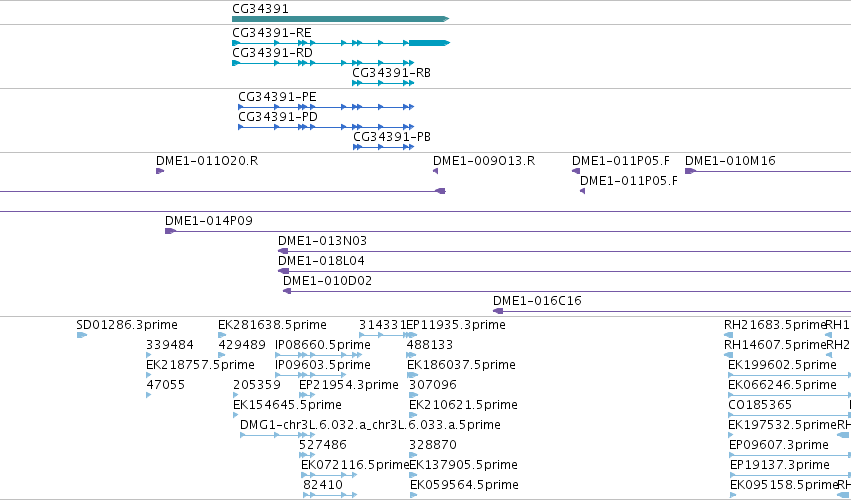851x500 pixels.
Task: Click the 3' UTR block of CG34391-RE
Action: pyautogui.click(x=429, y=43)
